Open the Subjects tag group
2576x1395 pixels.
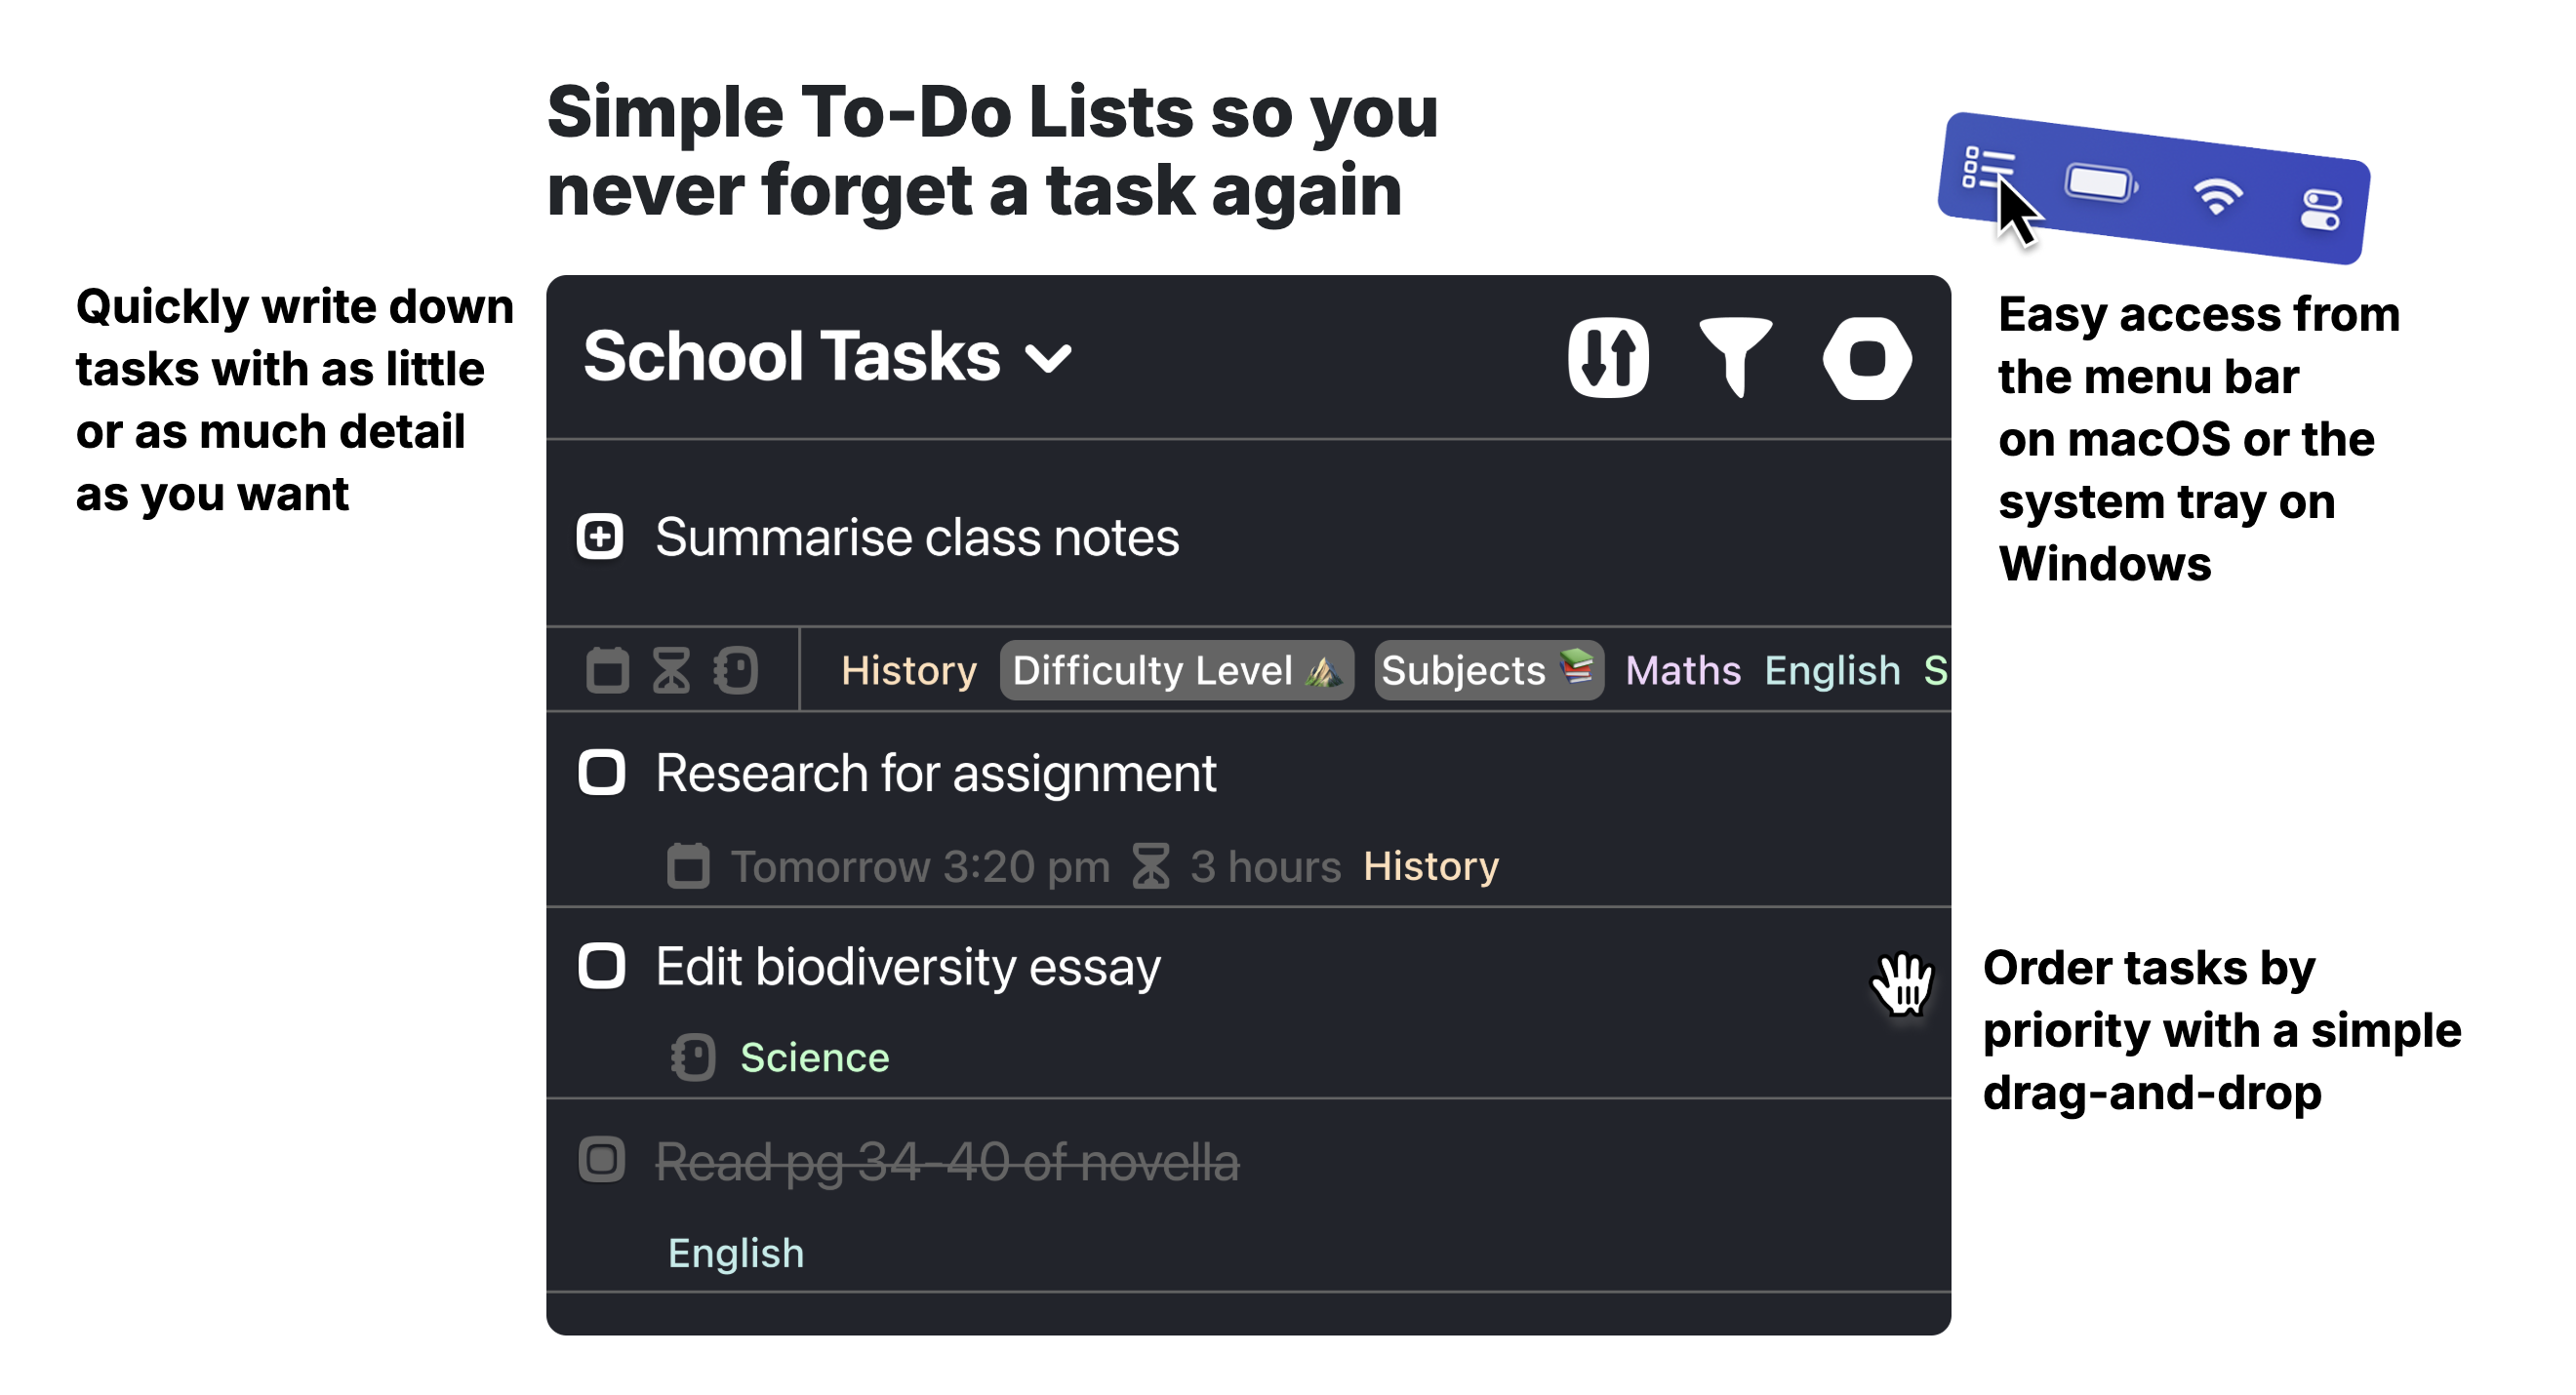coord(1489,670)
